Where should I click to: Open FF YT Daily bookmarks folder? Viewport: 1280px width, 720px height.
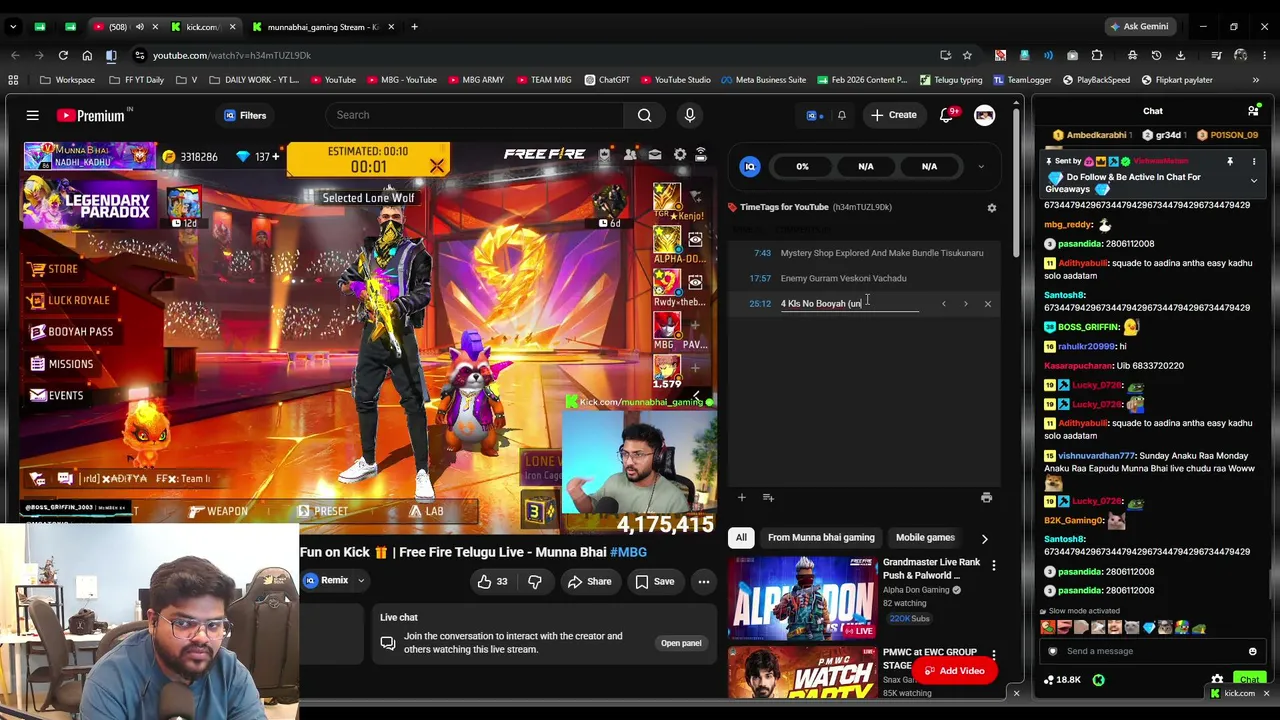[x=136, y=80]
